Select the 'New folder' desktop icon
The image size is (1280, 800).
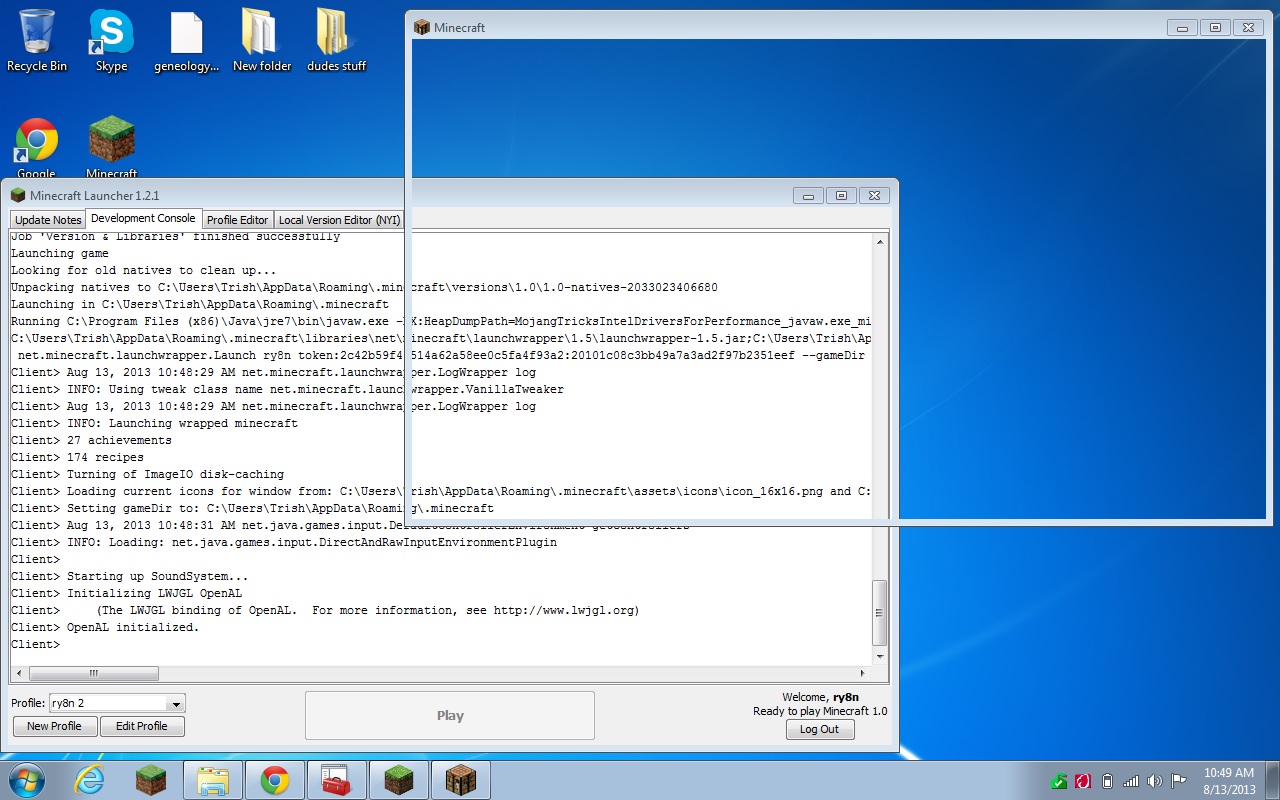tap(261, 40)
